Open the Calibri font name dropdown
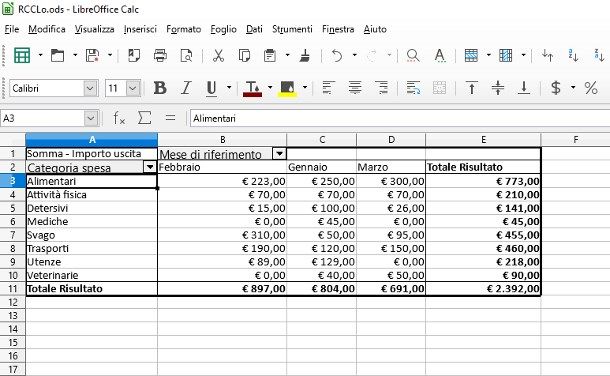Screen dimensions: 610x376 [x=90, y=88]
